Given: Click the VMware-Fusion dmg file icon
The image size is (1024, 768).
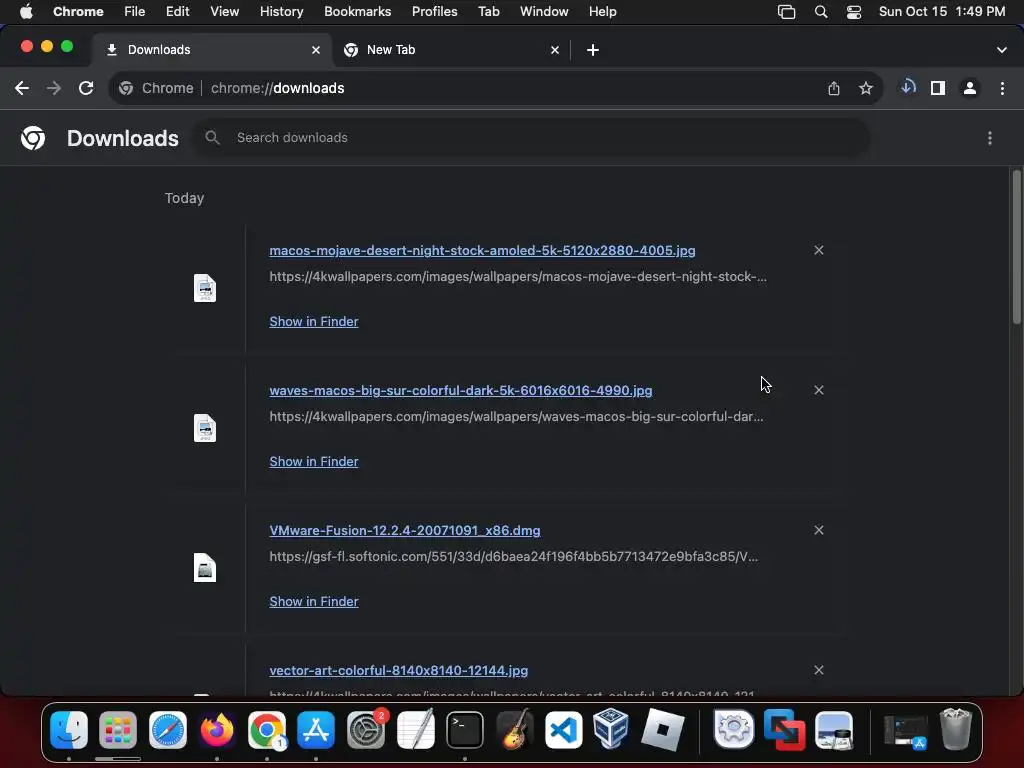Looking at the screenshot, I should point(205,568).
